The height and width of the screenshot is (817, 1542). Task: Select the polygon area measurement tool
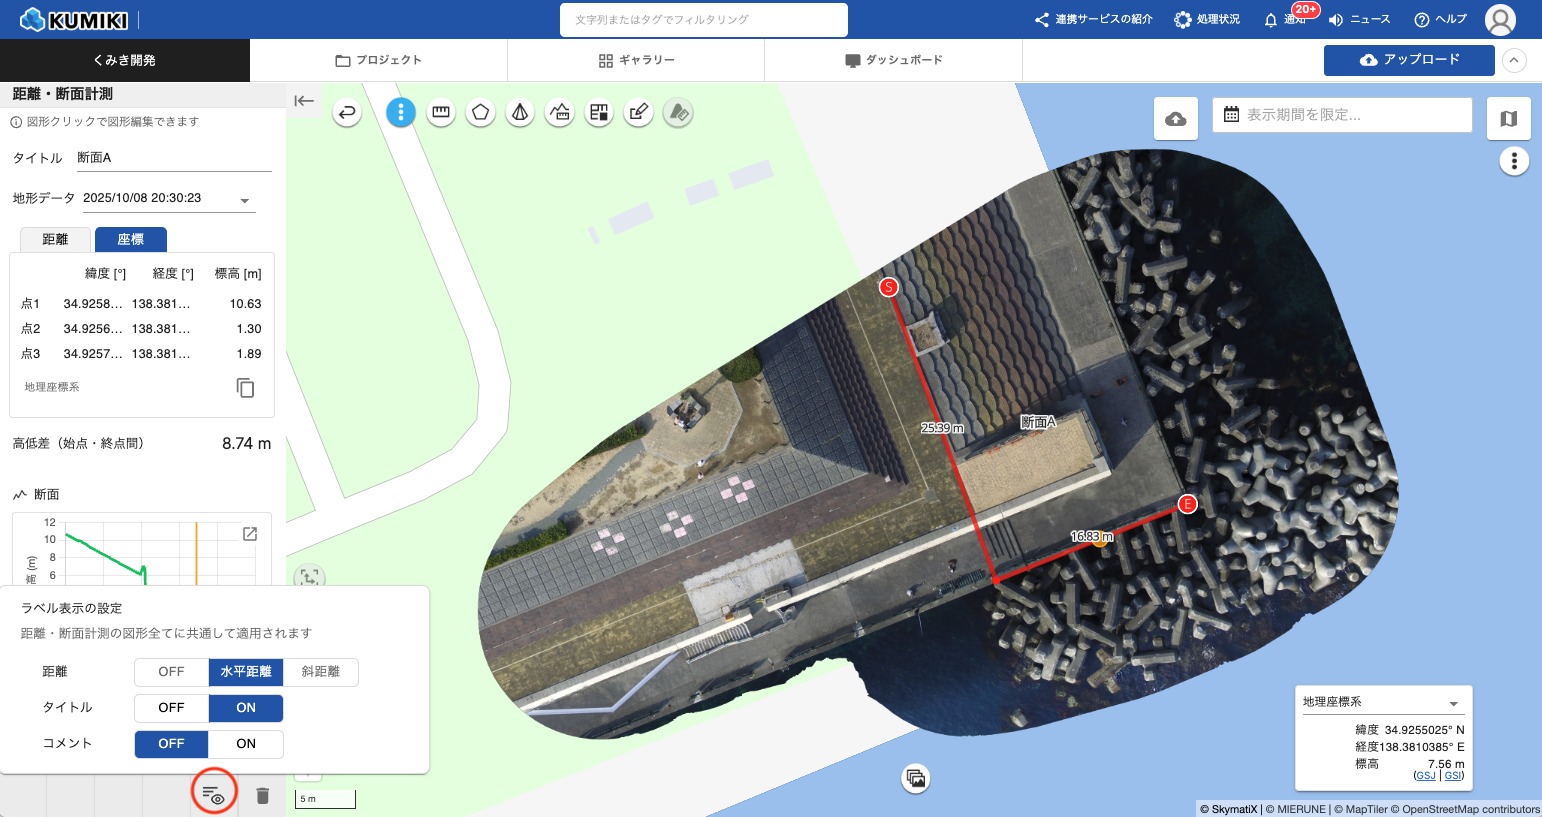pos(480,113)
